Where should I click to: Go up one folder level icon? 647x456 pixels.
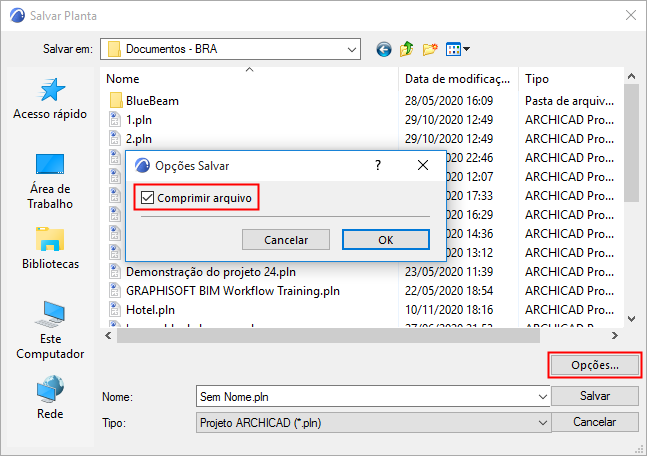(406, 49)
